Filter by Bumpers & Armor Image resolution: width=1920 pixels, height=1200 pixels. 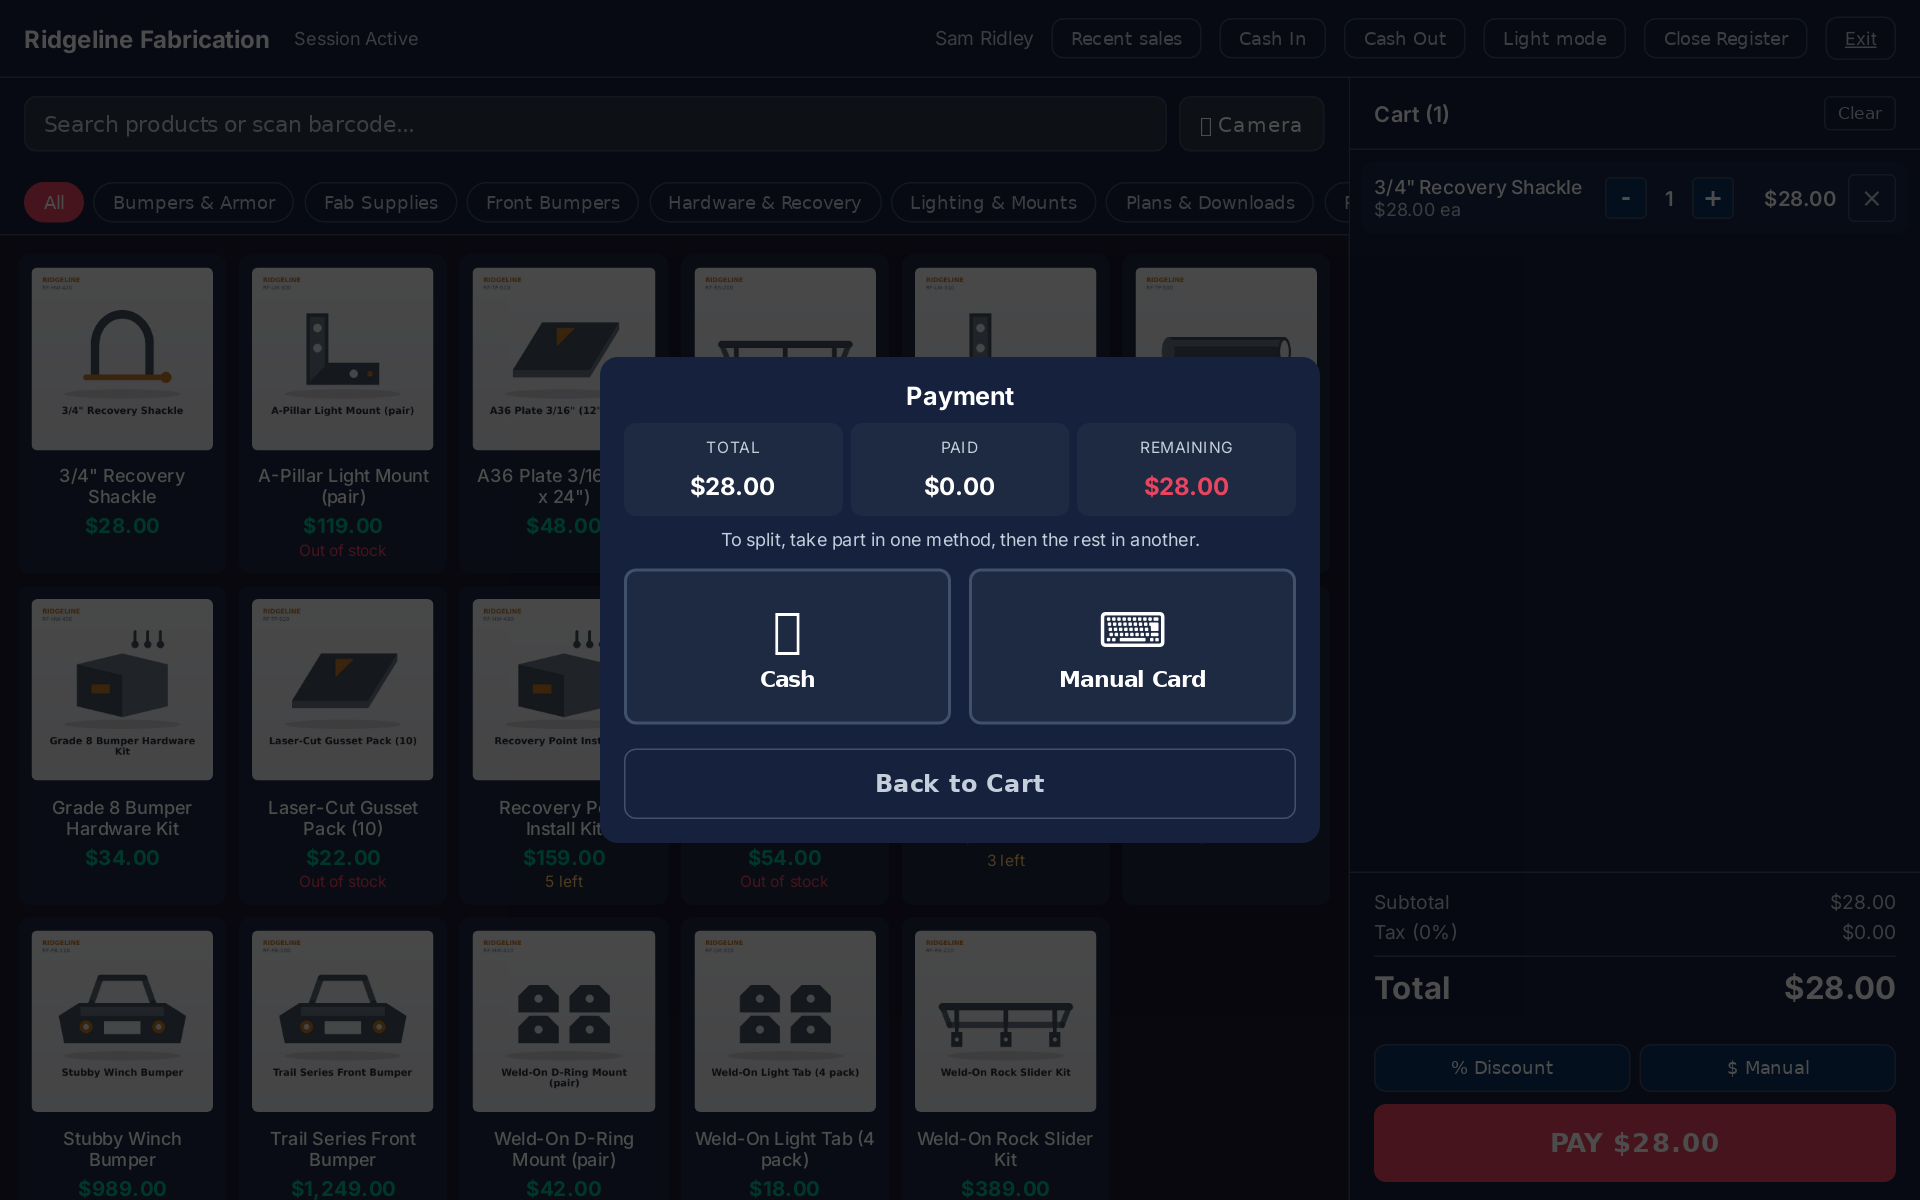(194, 203)
